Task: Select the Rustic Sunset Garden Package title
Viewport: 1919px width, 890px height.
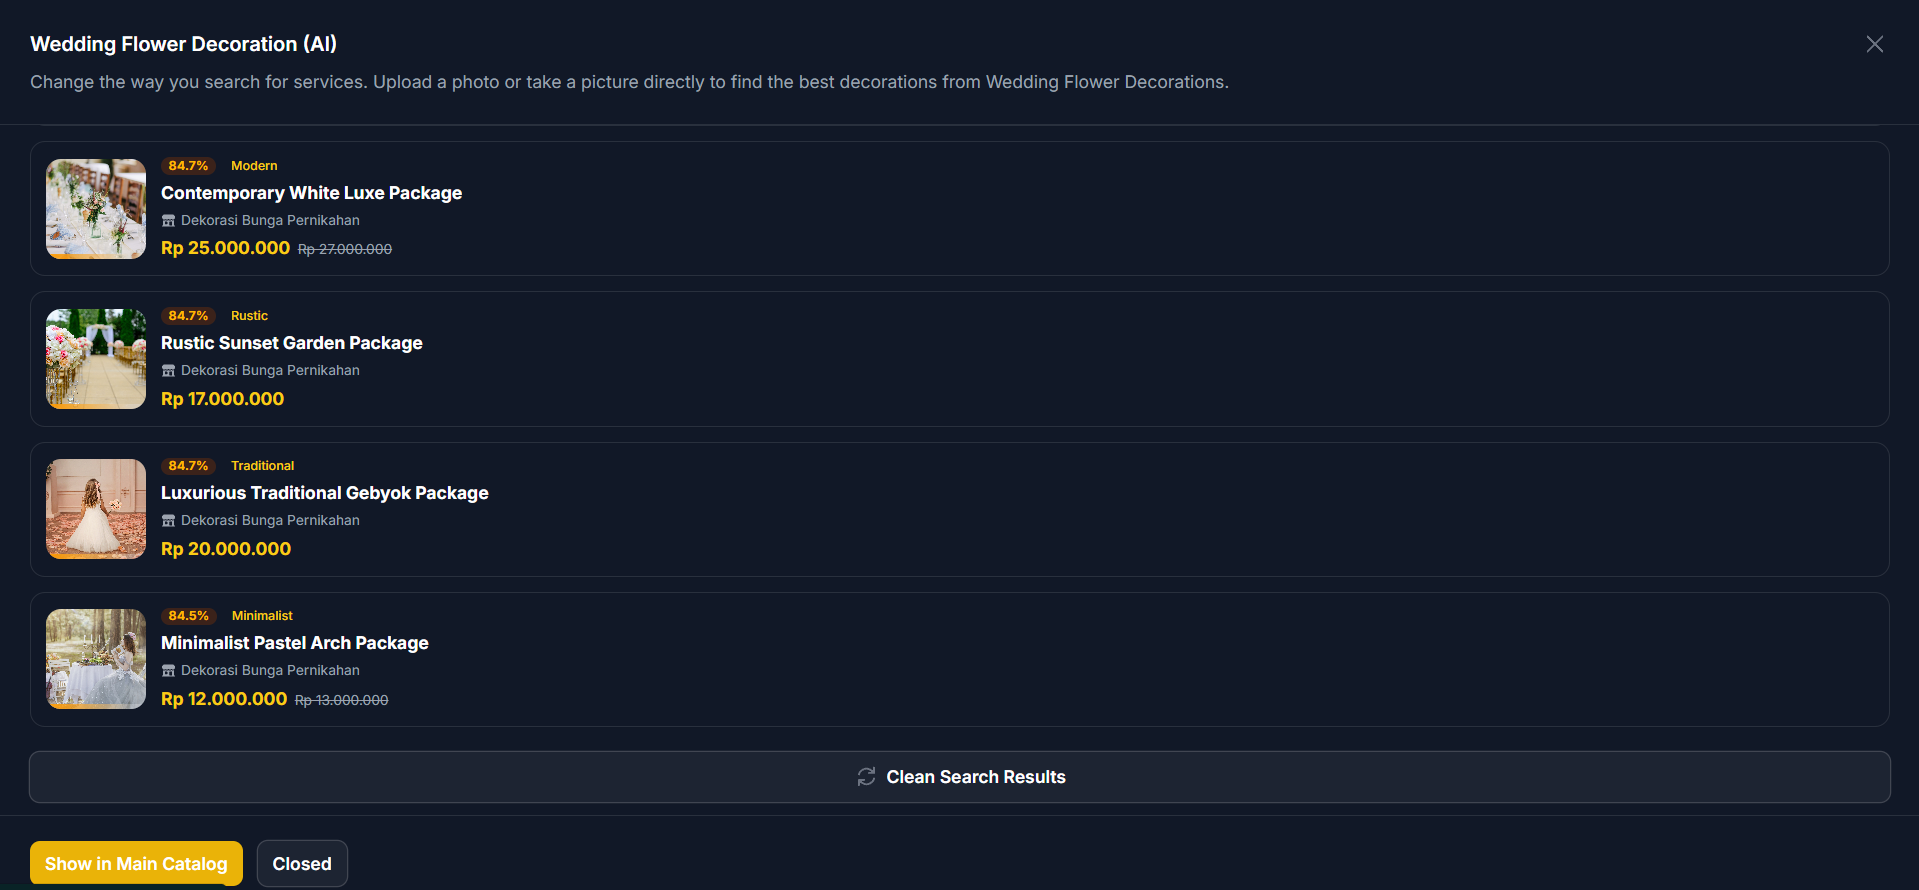Action: coord(292,343)
